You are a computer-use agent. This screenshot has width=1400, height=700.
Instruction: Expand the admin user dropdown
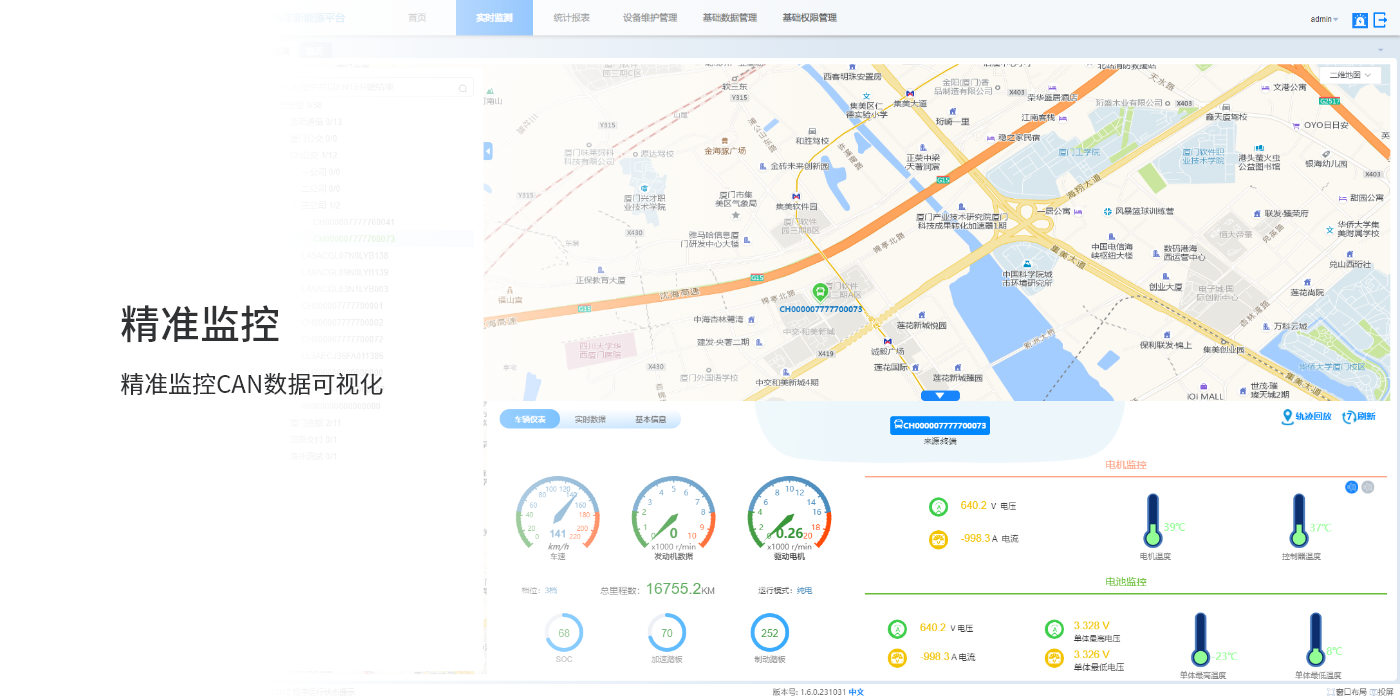(x=1324, y=19)
